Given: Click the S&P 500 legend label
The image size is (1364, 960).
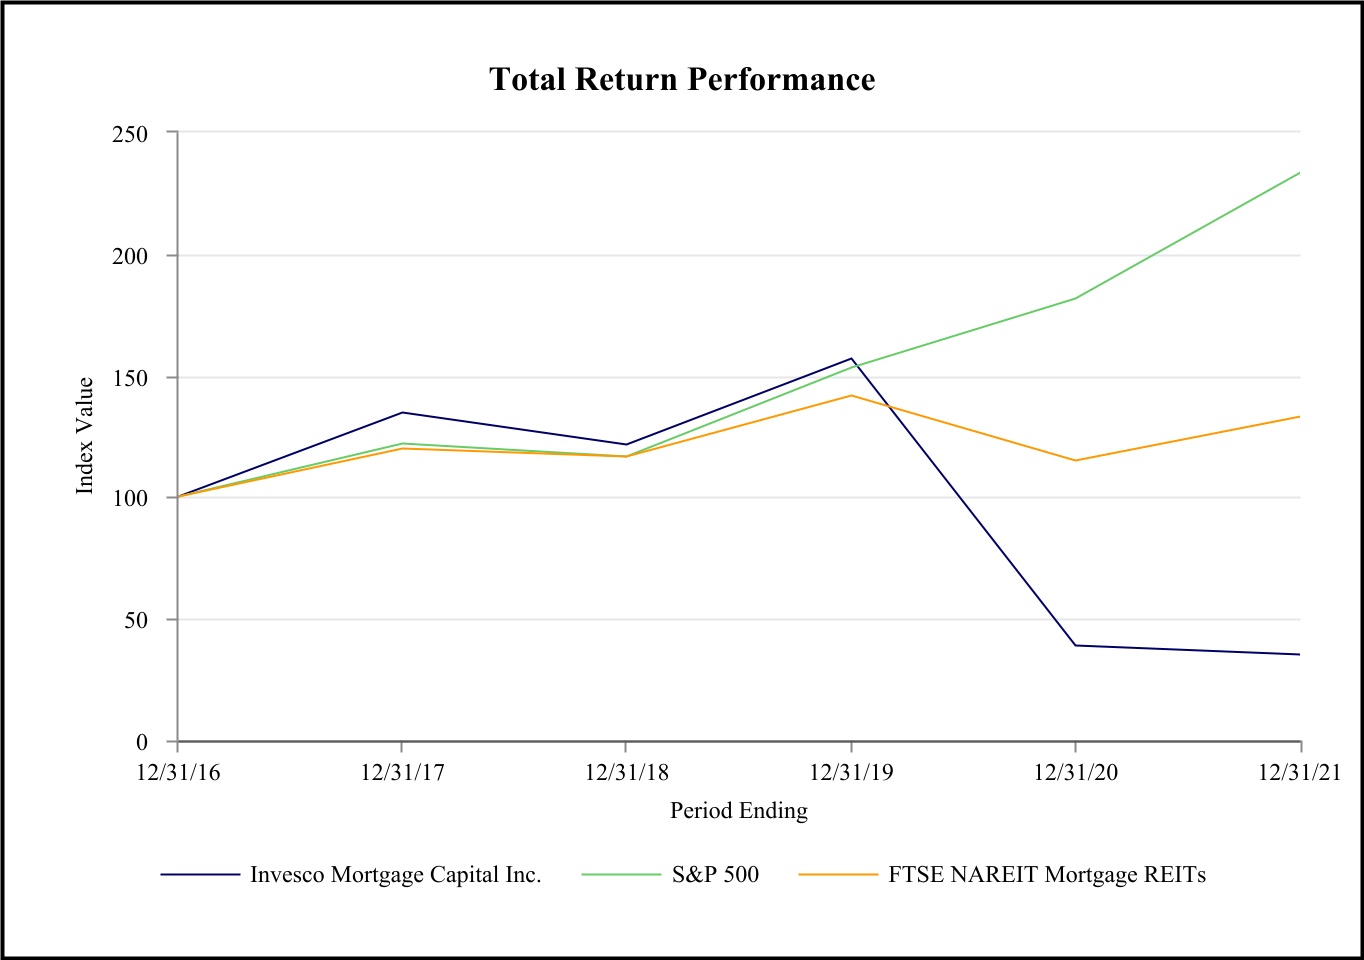Looking at the screenshot, I should click(x=715, y=875).
